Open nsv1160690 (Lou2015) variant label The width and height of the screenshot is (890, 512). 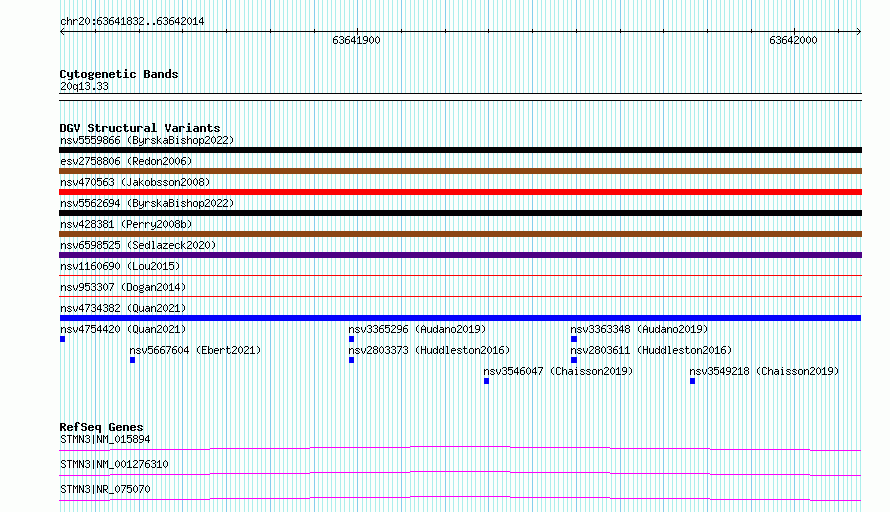coord(120,266)
